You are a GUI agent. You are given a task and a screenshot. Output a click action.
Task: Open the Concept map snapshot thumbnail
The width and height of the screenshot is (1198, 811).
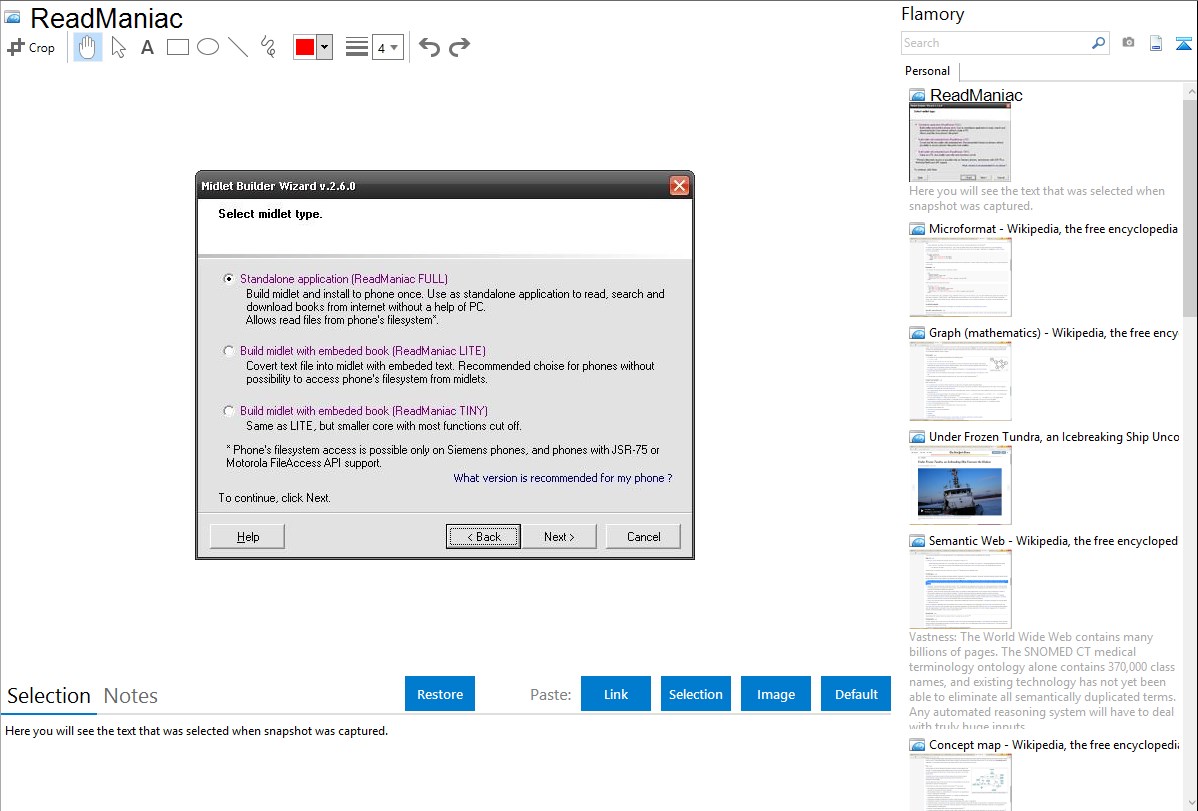[960, 782]
